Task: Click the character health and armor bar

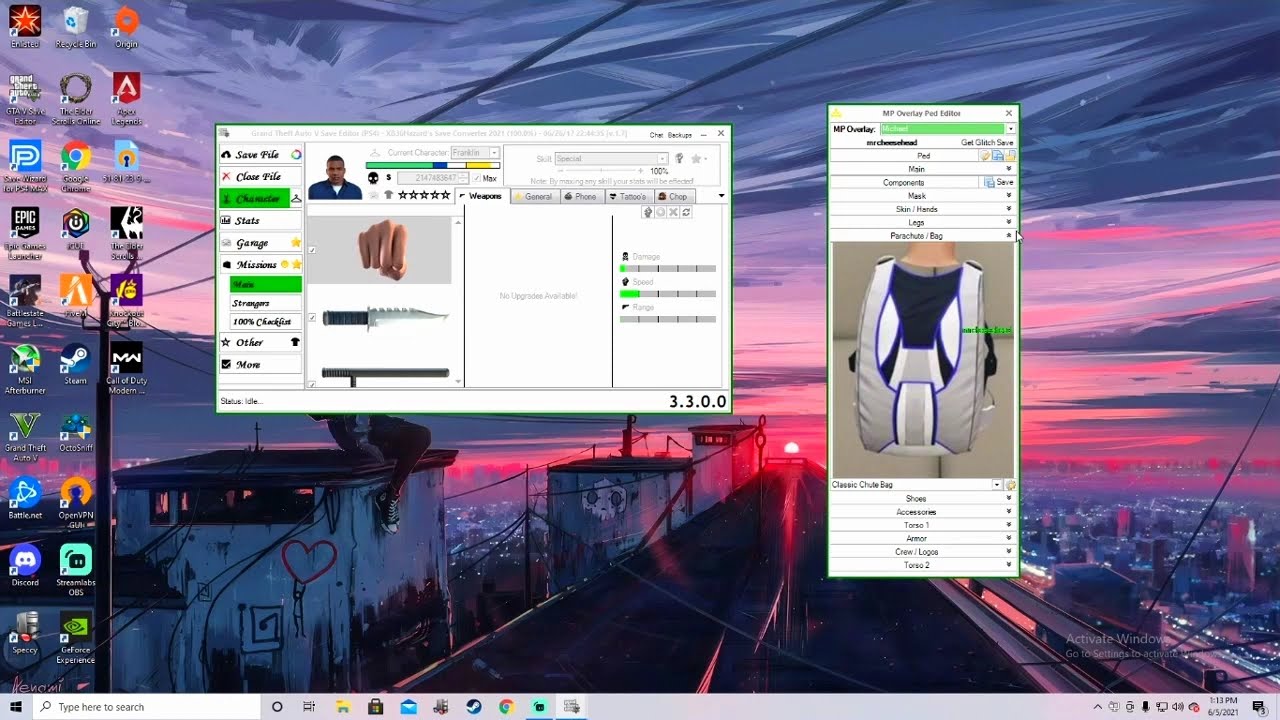Action: tap(433, 165)
